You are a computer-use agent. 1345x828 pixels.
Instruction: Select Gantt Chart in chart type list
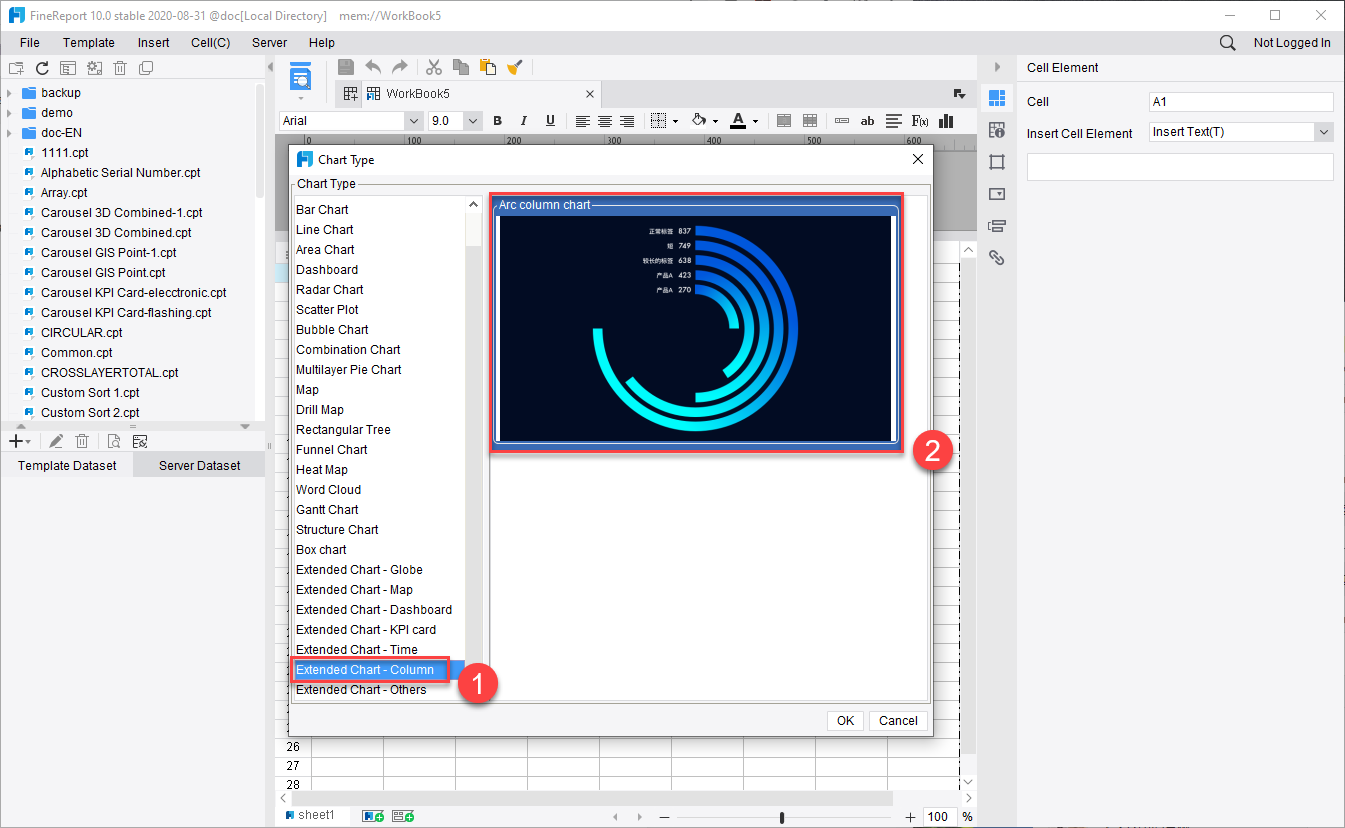pos(327,510)
